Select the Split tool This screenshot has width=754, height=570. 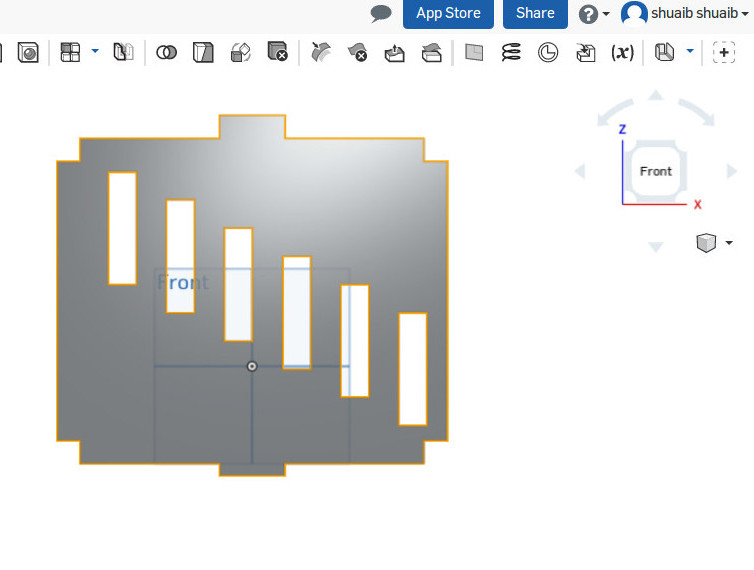pyautogui.click(x=203, y=52)
